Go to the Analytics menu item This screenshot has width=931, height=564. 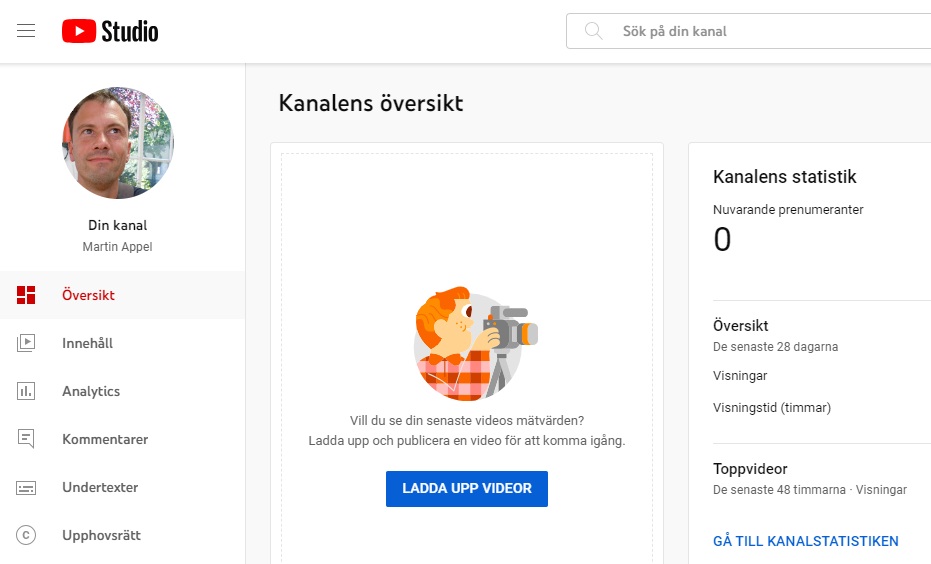pyautogui.click(x=91, y=391)
